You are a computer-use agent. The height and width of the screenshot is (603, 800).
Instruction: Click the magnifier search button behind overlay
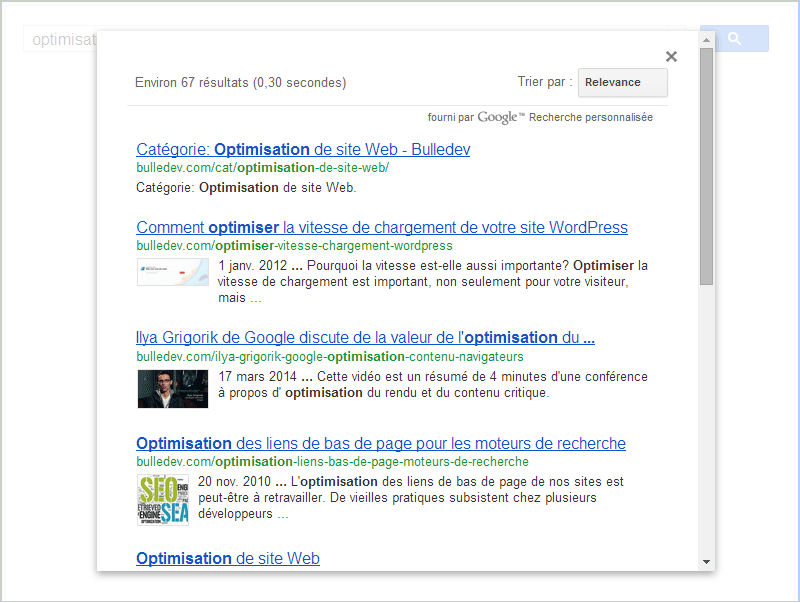(x=734, y=39)
